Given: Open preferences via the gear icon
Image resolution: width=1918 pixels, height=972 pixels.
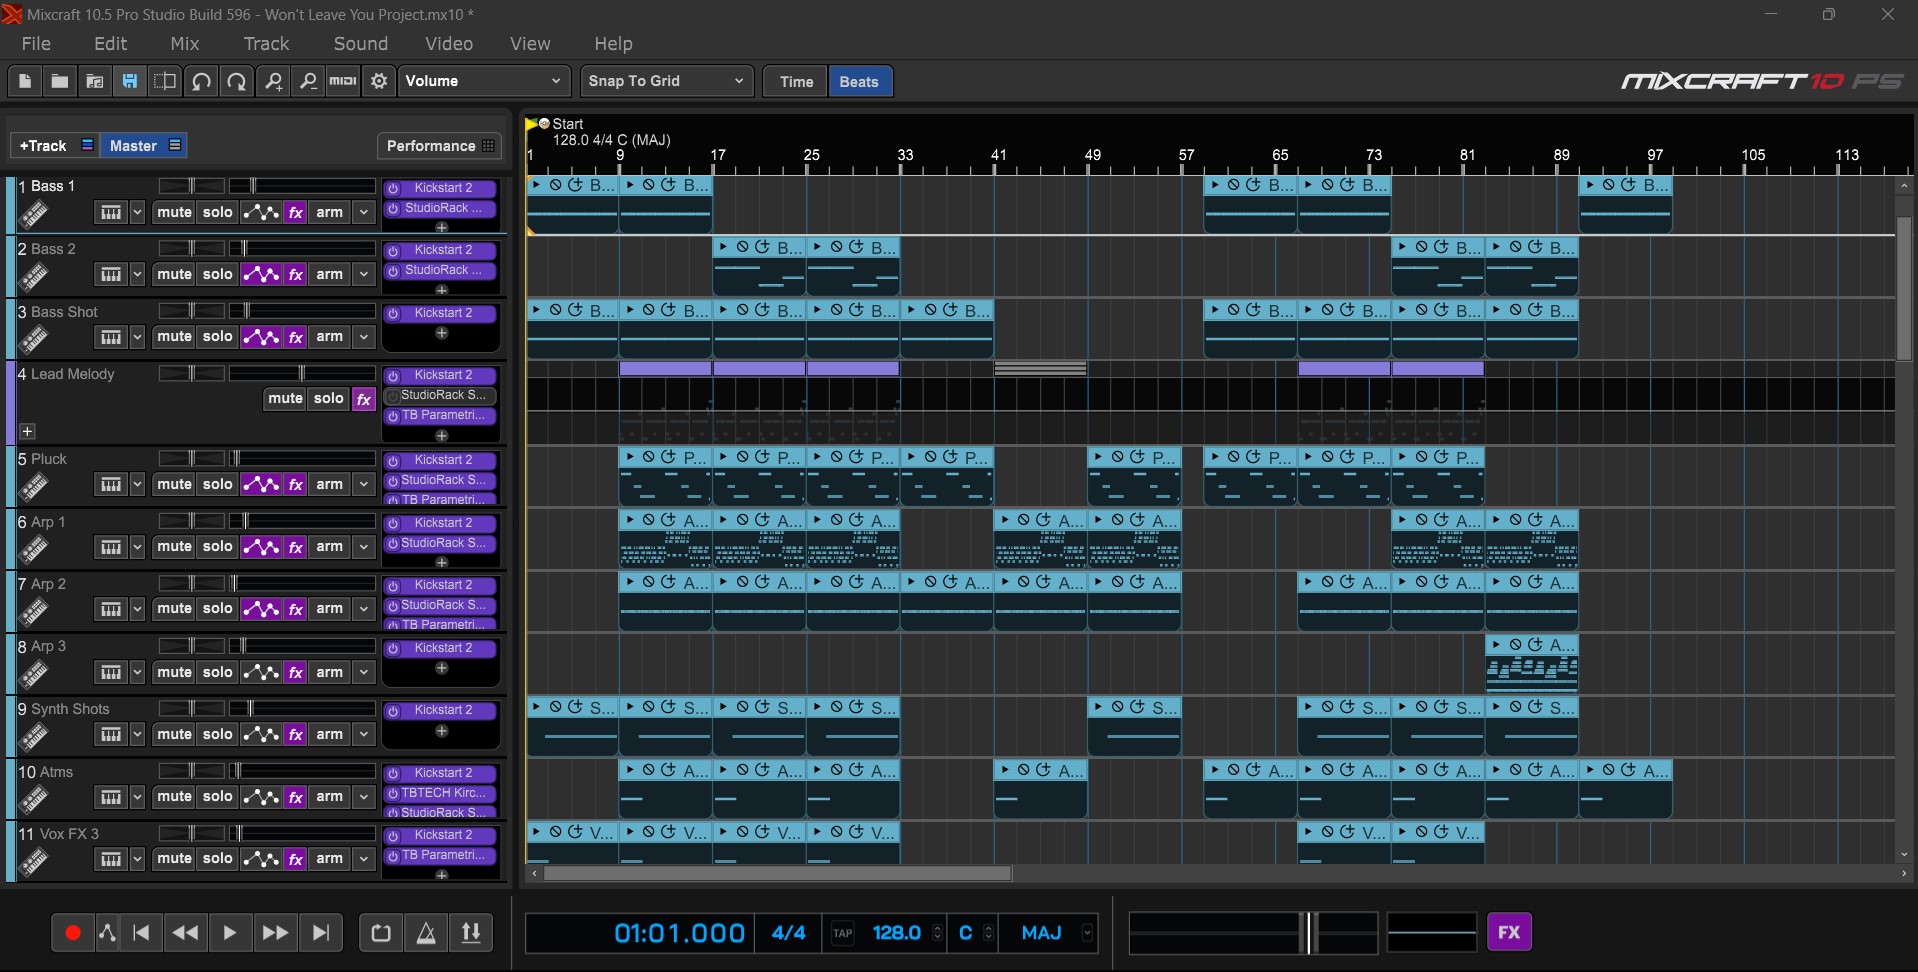Looking at the screenshot, I should point(379,81).
